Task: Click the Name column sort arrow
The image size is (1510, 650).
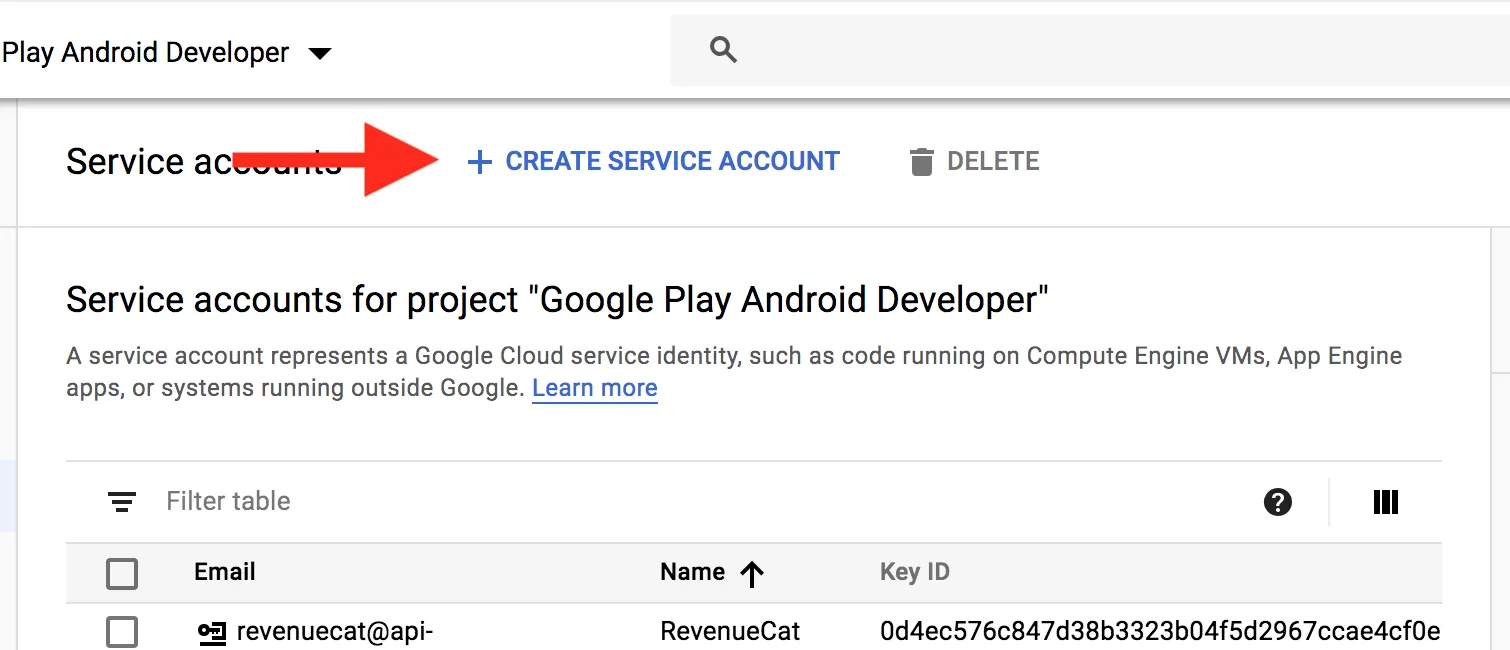Action: 752,573
